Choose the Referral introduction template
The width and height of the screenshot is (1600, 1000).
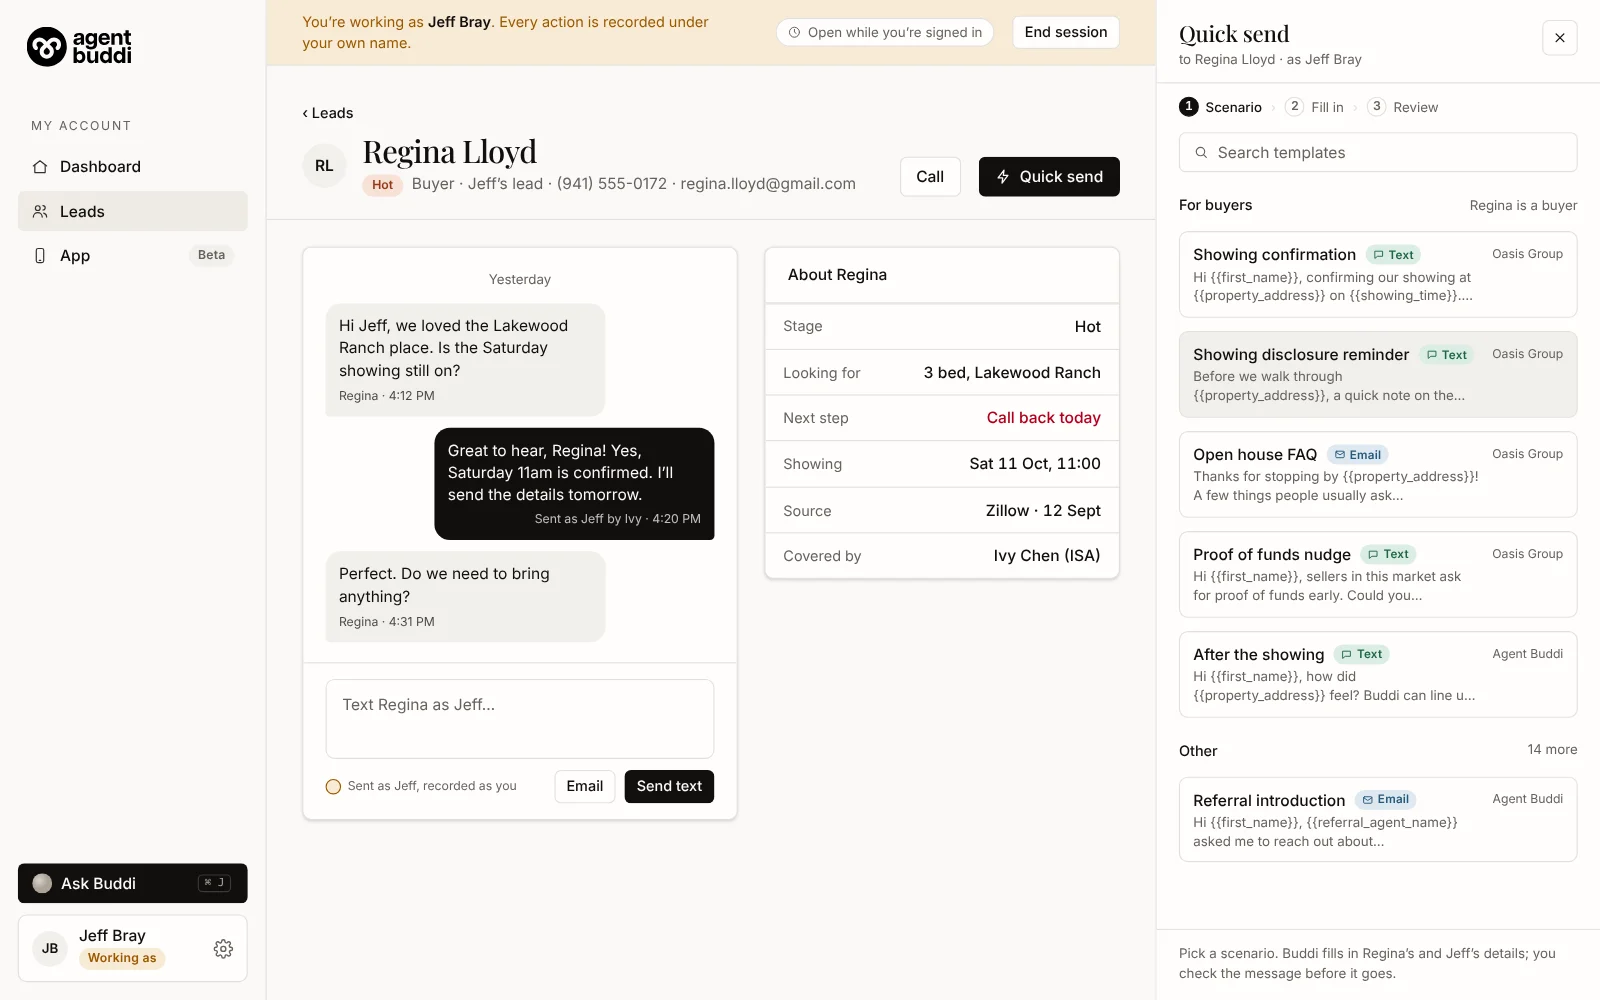pyautogui.click(x=1377, y=820)
